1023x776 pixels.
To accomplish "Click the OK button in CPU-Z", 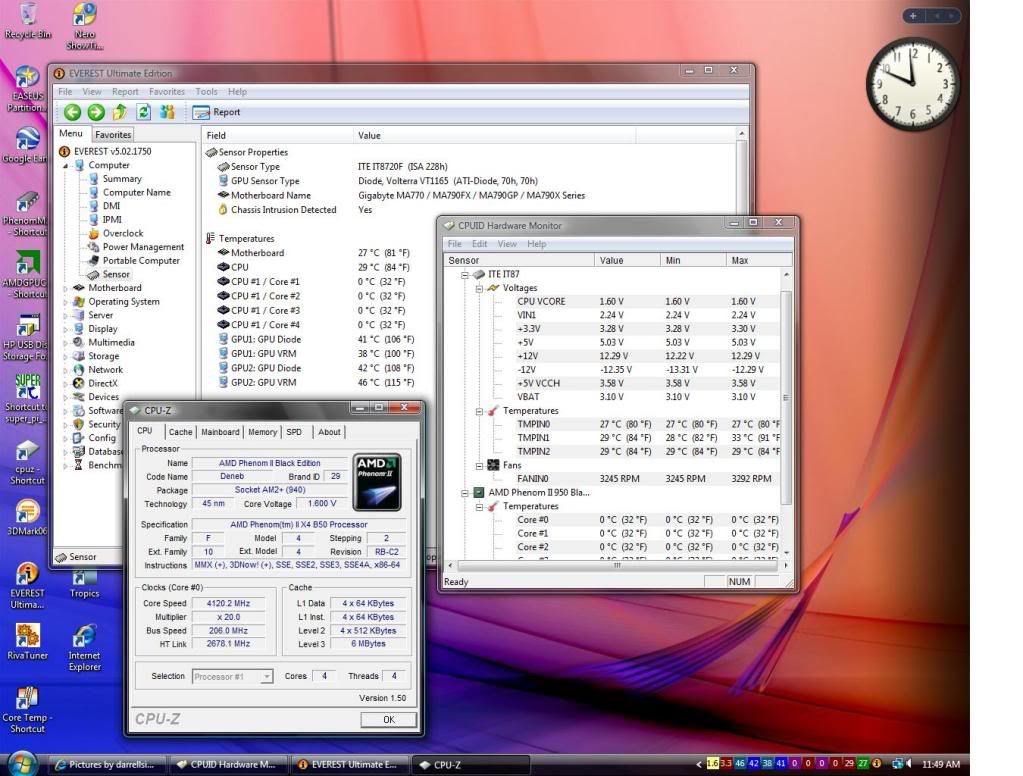I will [388, 720].
